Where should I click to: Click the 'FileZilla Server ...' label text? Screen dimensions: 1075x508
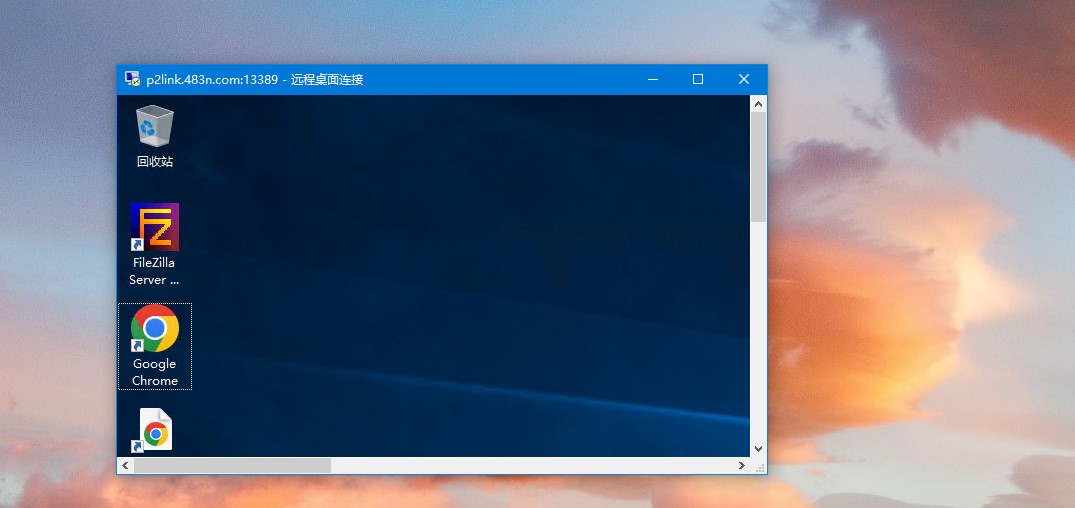pyautogui.click(x=154, y=271)
